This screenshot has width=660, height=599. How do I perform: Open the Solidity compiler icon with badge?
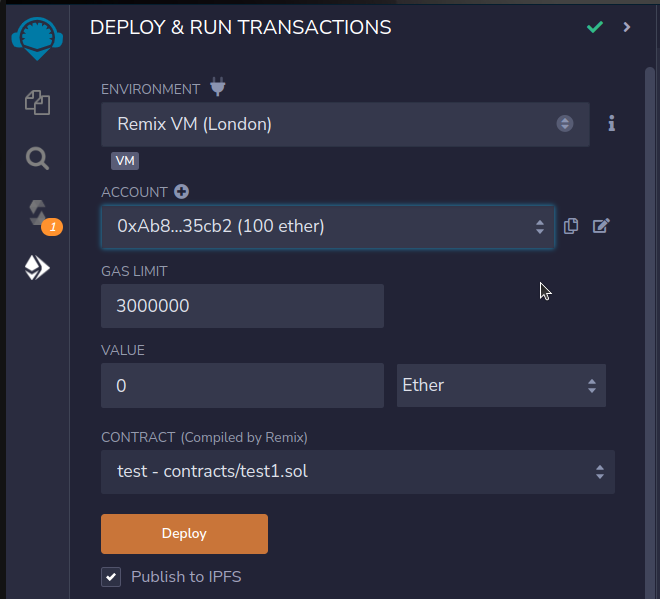(x=42, y=216)
